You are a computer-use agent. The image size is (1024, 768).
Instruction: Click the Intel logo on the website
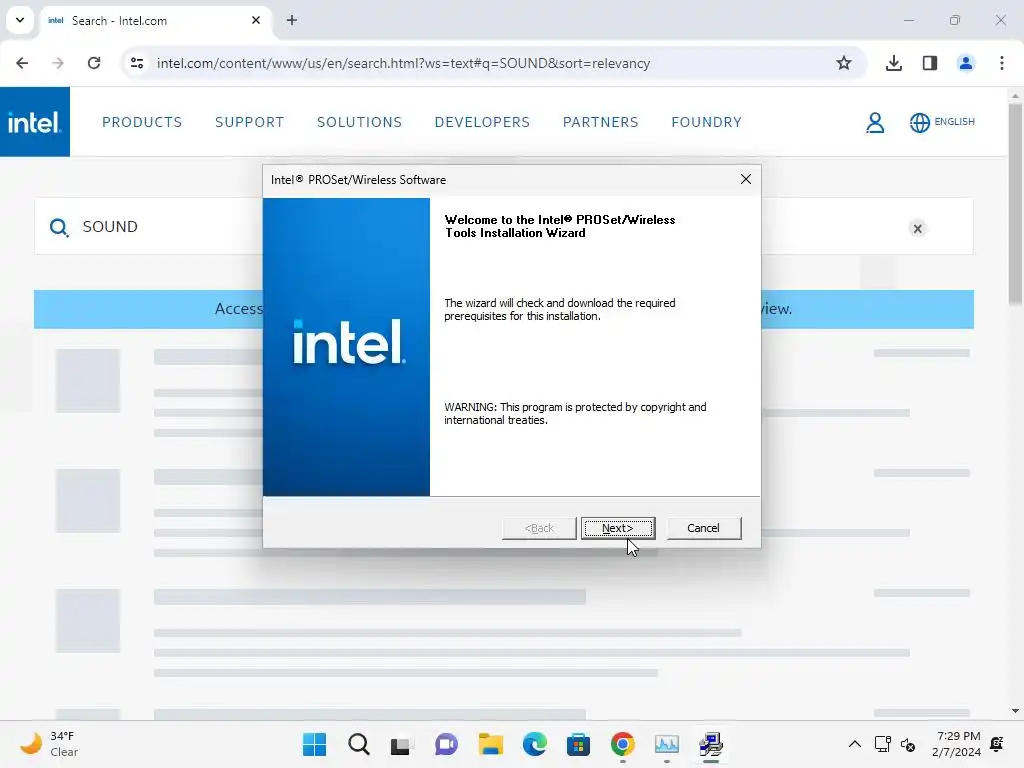point(35,122)
